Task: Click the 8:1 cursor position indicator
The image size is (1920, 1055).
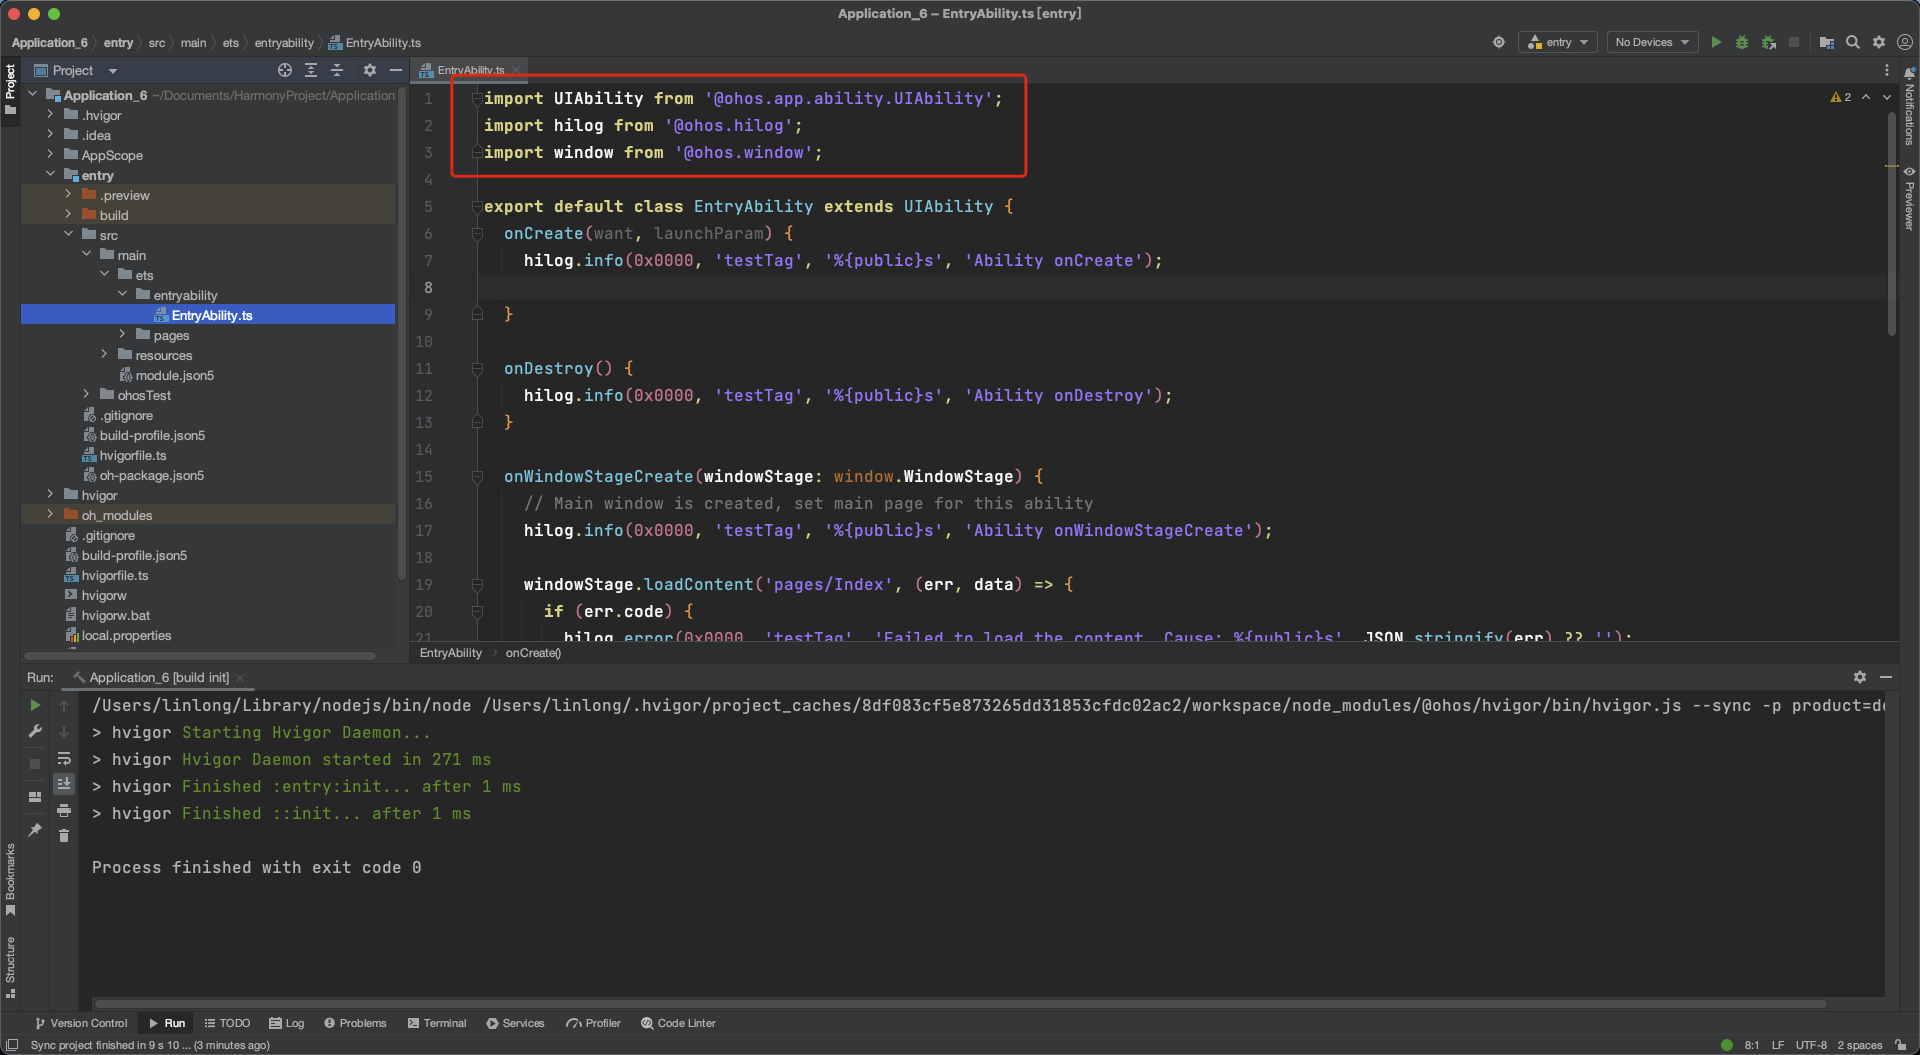Action: (1752, 1045)
